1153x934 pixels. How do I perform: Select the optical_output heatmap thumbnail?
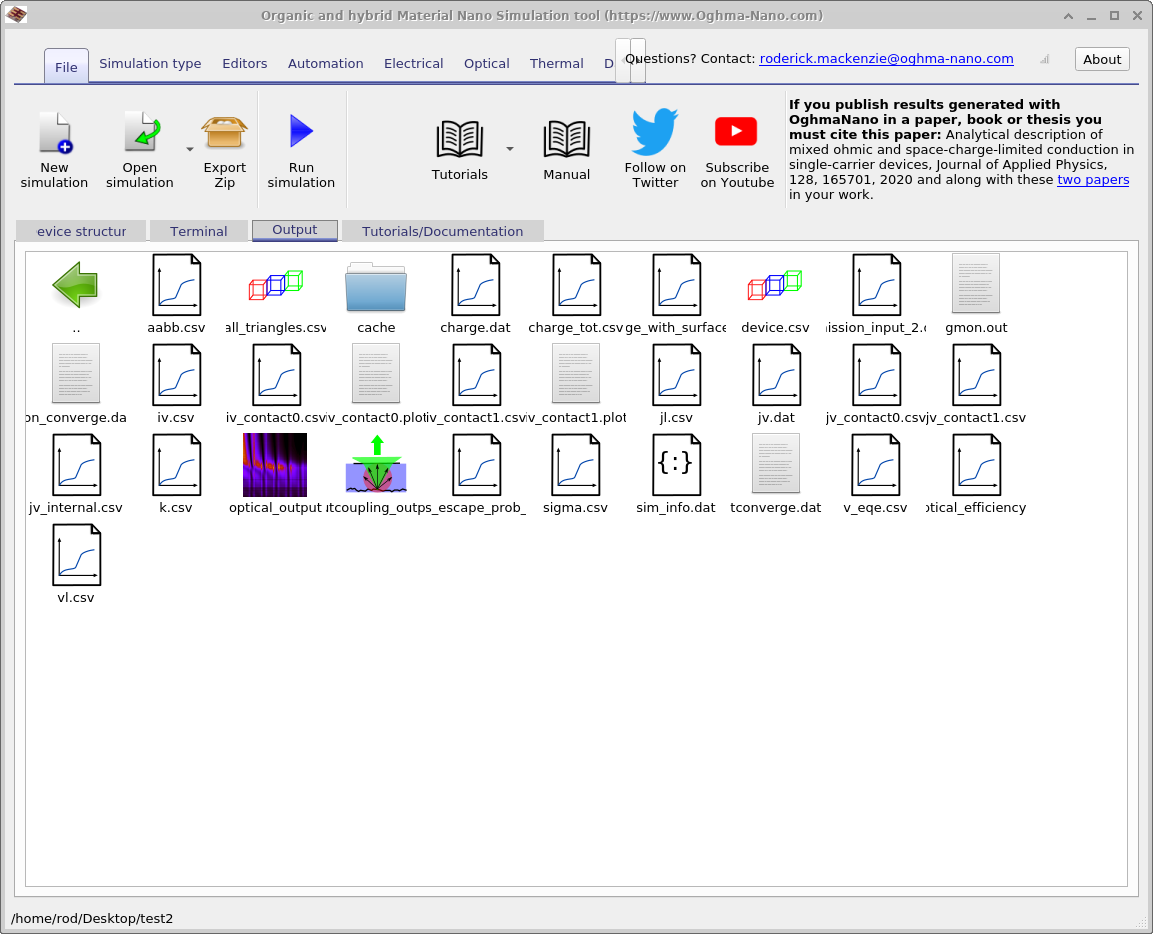275,465
